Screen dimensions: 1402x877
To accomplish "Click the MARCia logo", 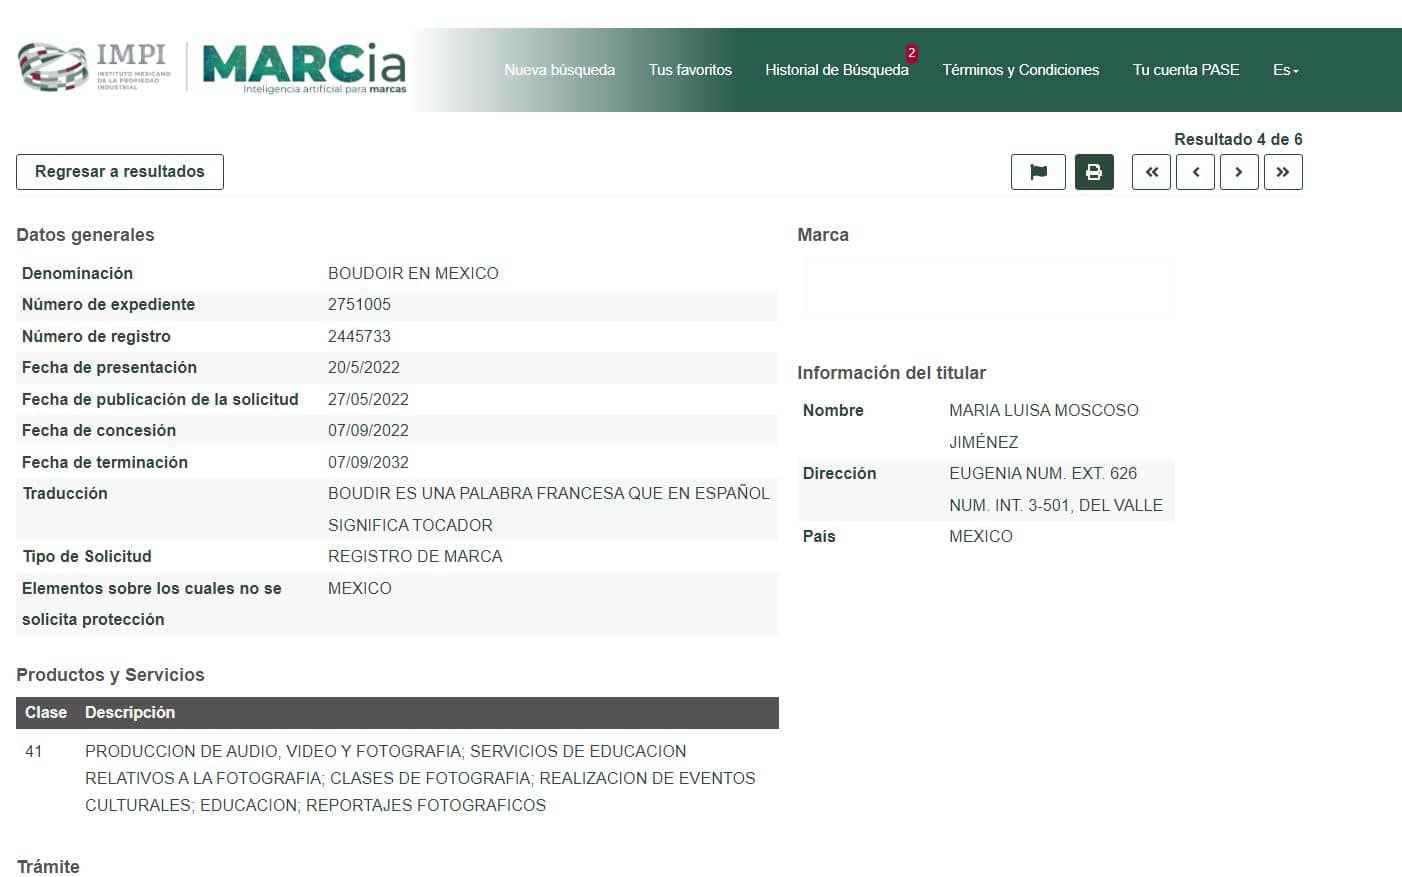I will [305, 68].
